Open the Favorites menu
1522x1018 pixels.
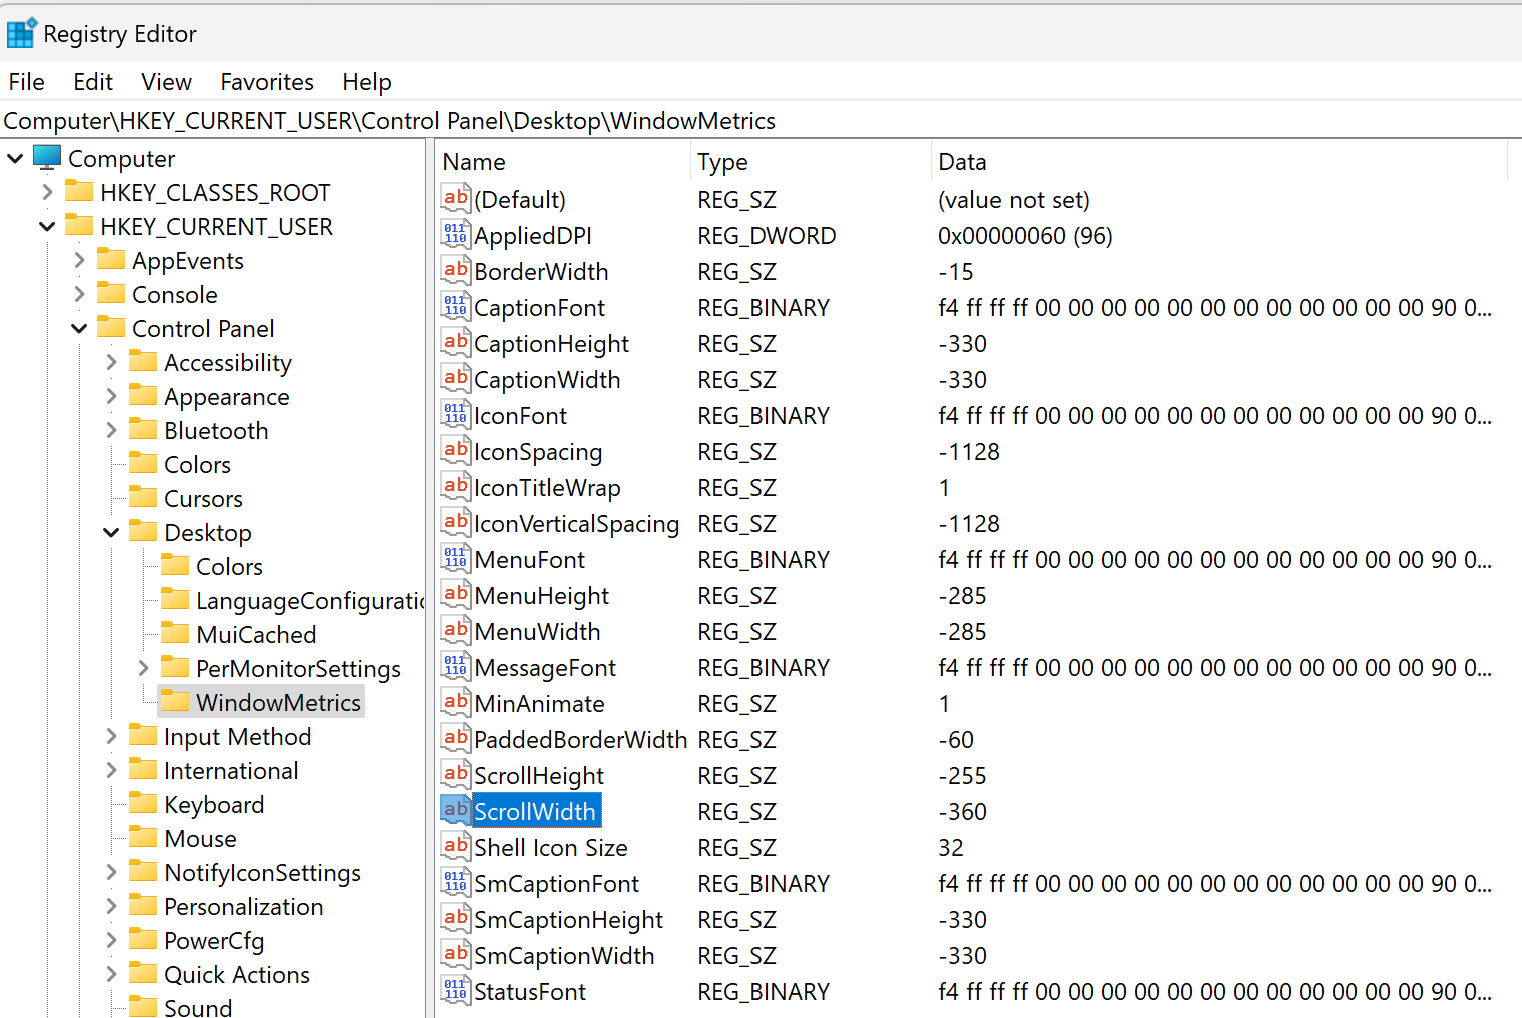(x=265, y=81)
